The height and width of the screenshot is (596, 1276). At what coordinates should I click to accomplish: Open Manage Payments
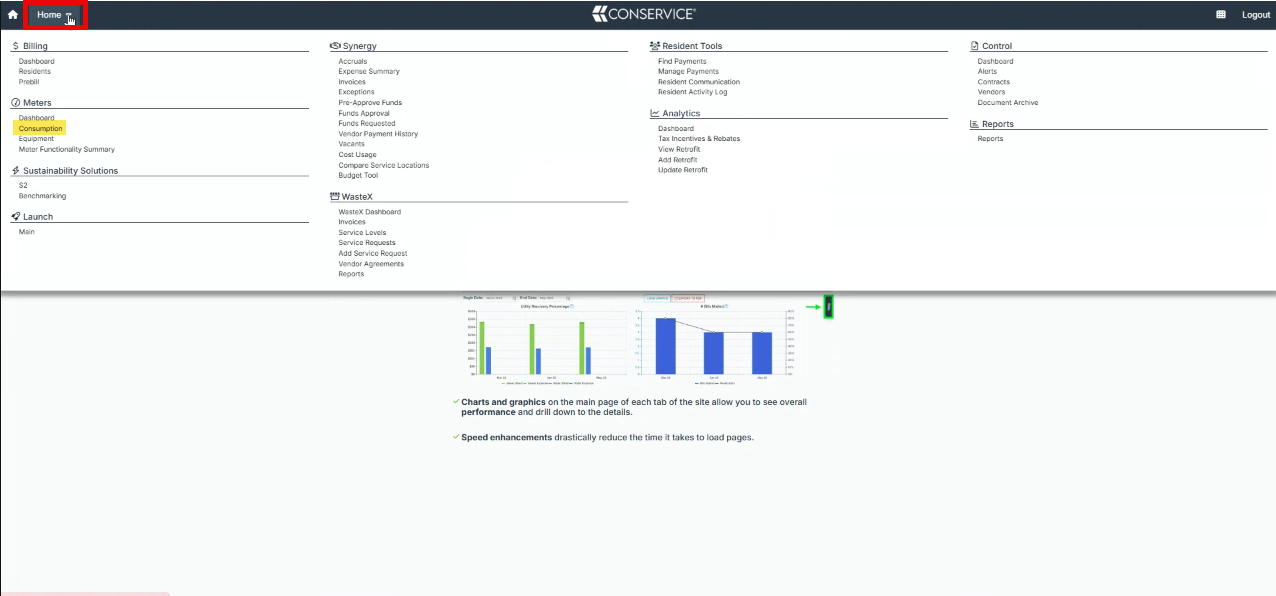[x=688, y=72]
